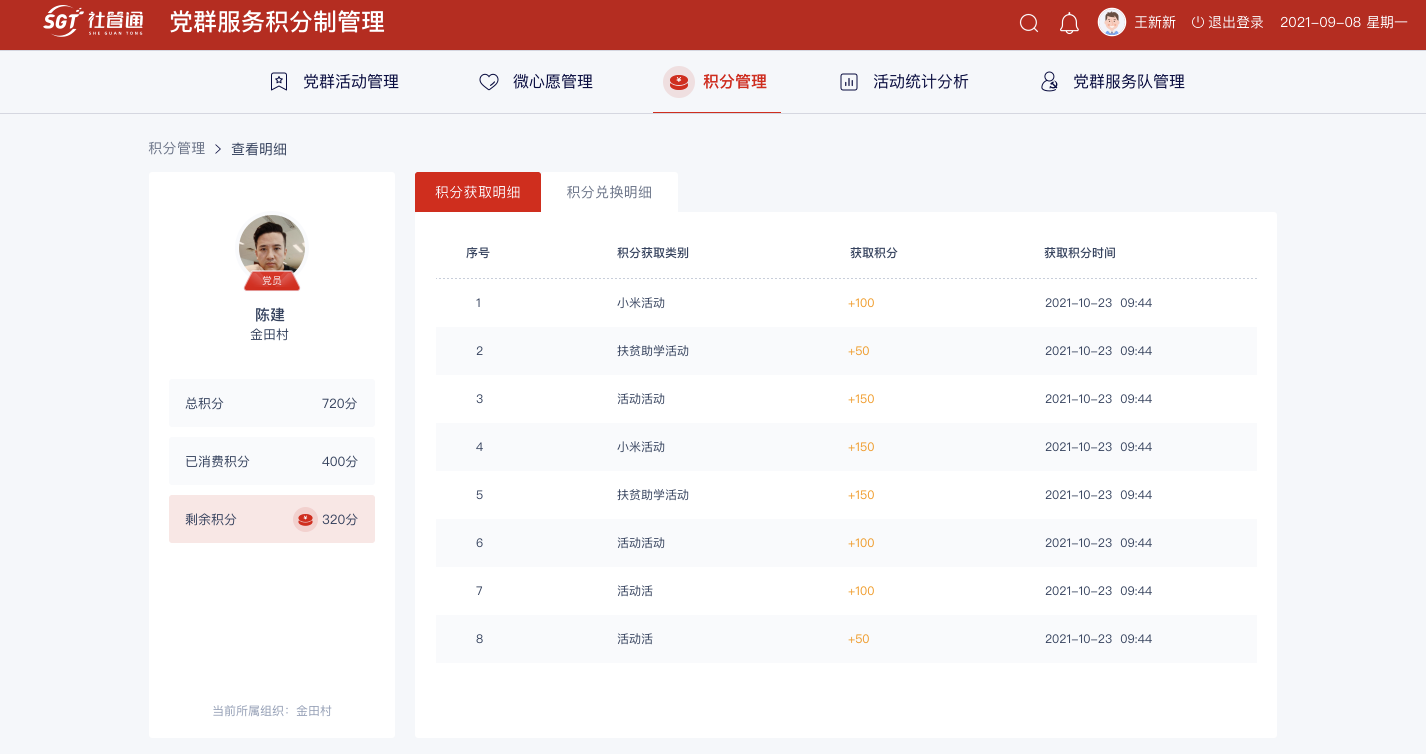Click the 获取积分时间 column header
This screenshot has width=1426, height=754.
(1080, 253)
